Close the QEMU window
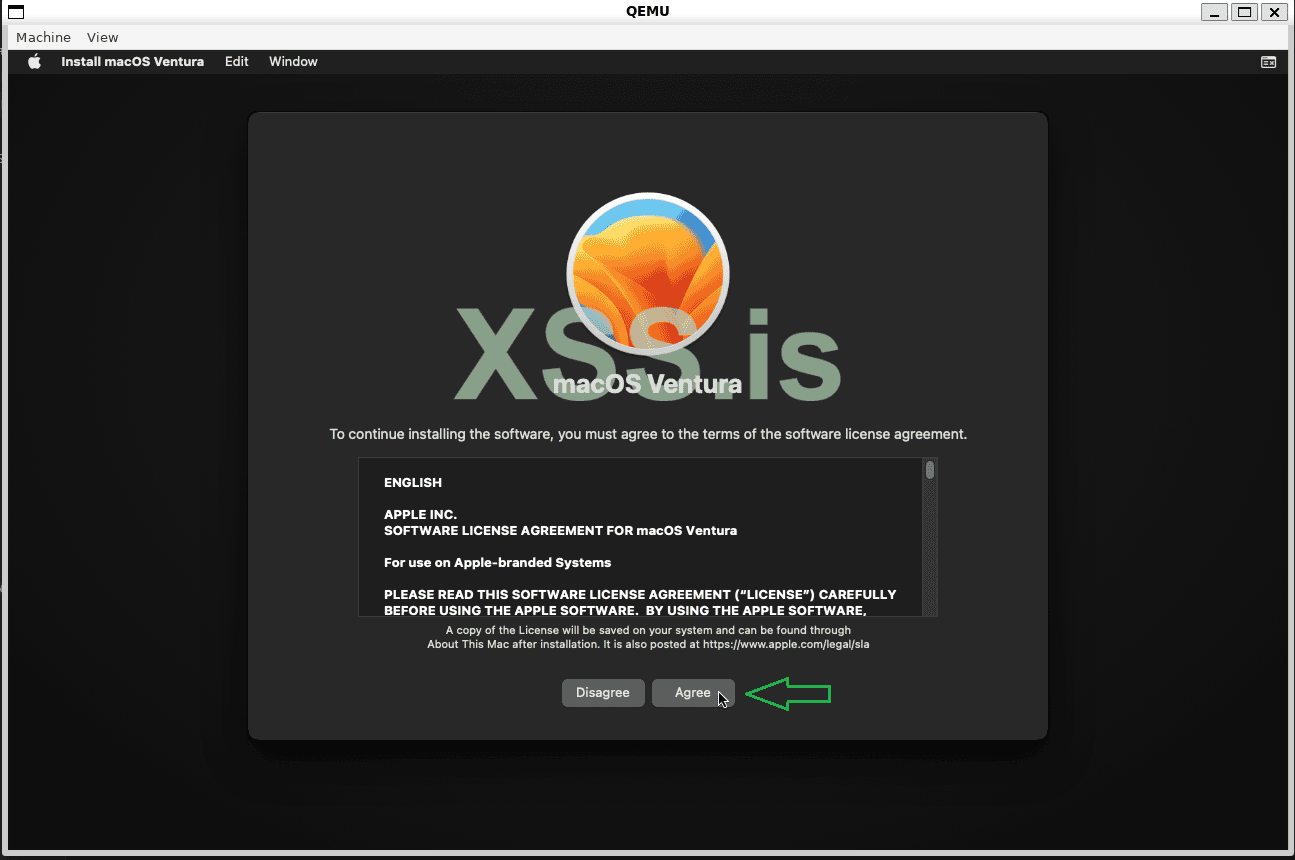 pyautogui.click(x=1273, y=12)
